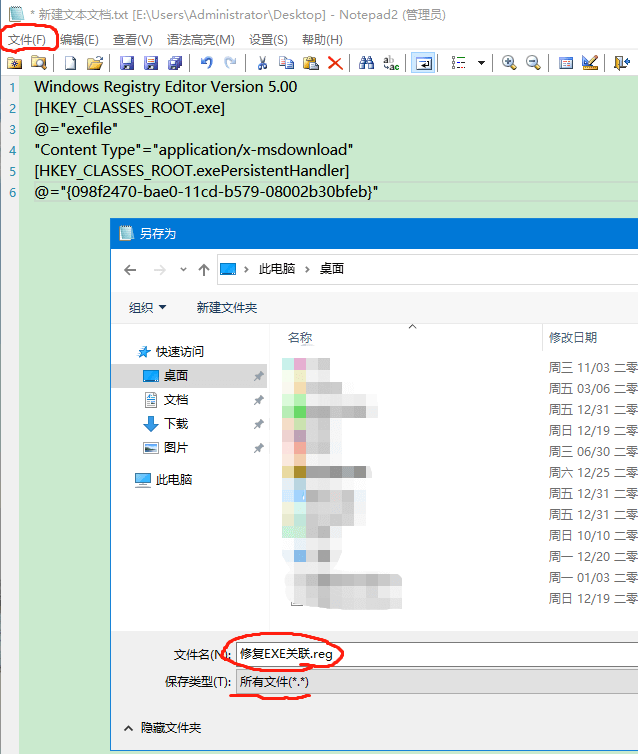Screen dimensions: 638x754
Task: Click the Cut scissors icon
Action: (x=262, y=63)
